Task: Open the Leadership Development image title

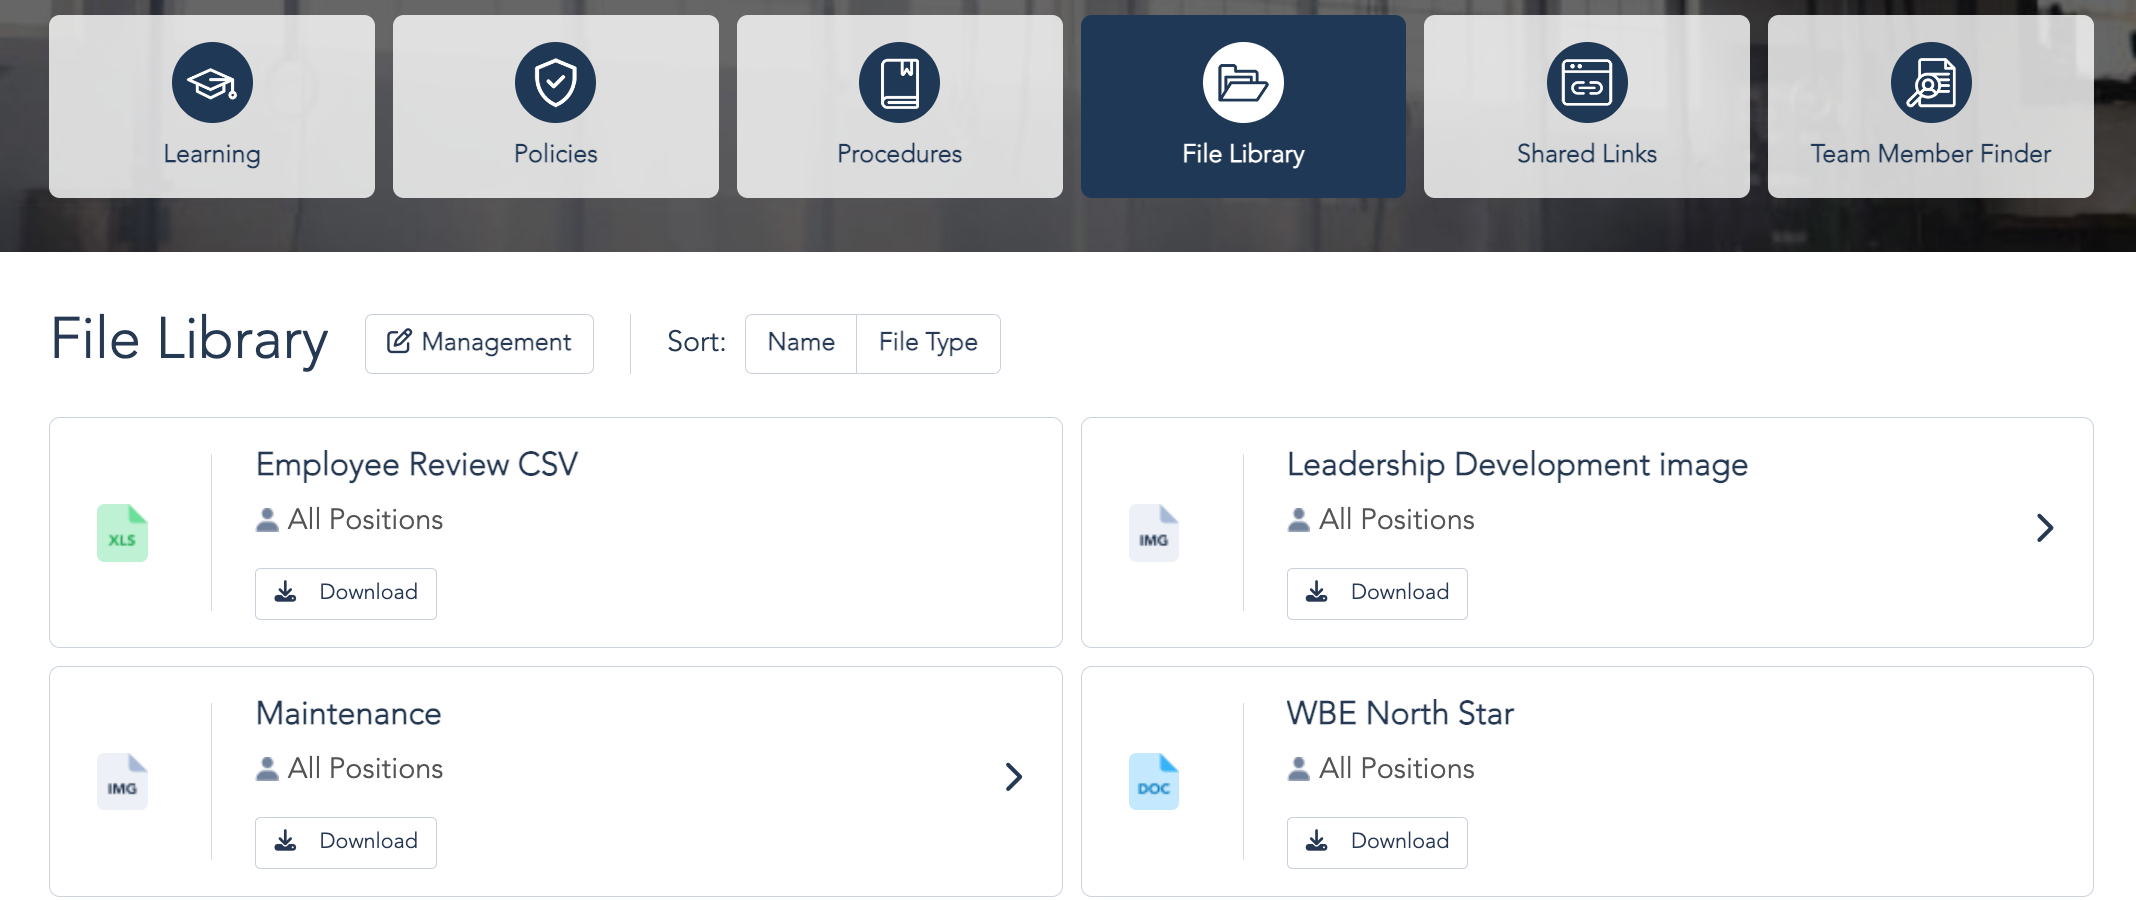Action: click(1517, 465)
